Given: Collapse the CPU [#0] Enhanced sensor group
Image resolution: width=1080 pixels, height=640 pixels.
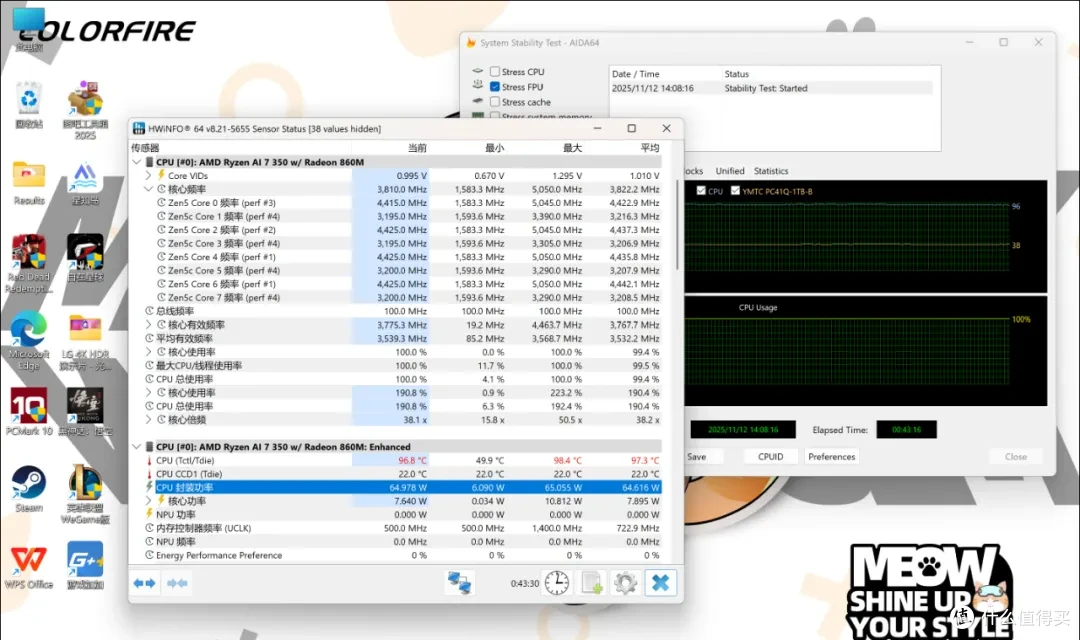Looking at the screenshot, I should tap(136, 446).
